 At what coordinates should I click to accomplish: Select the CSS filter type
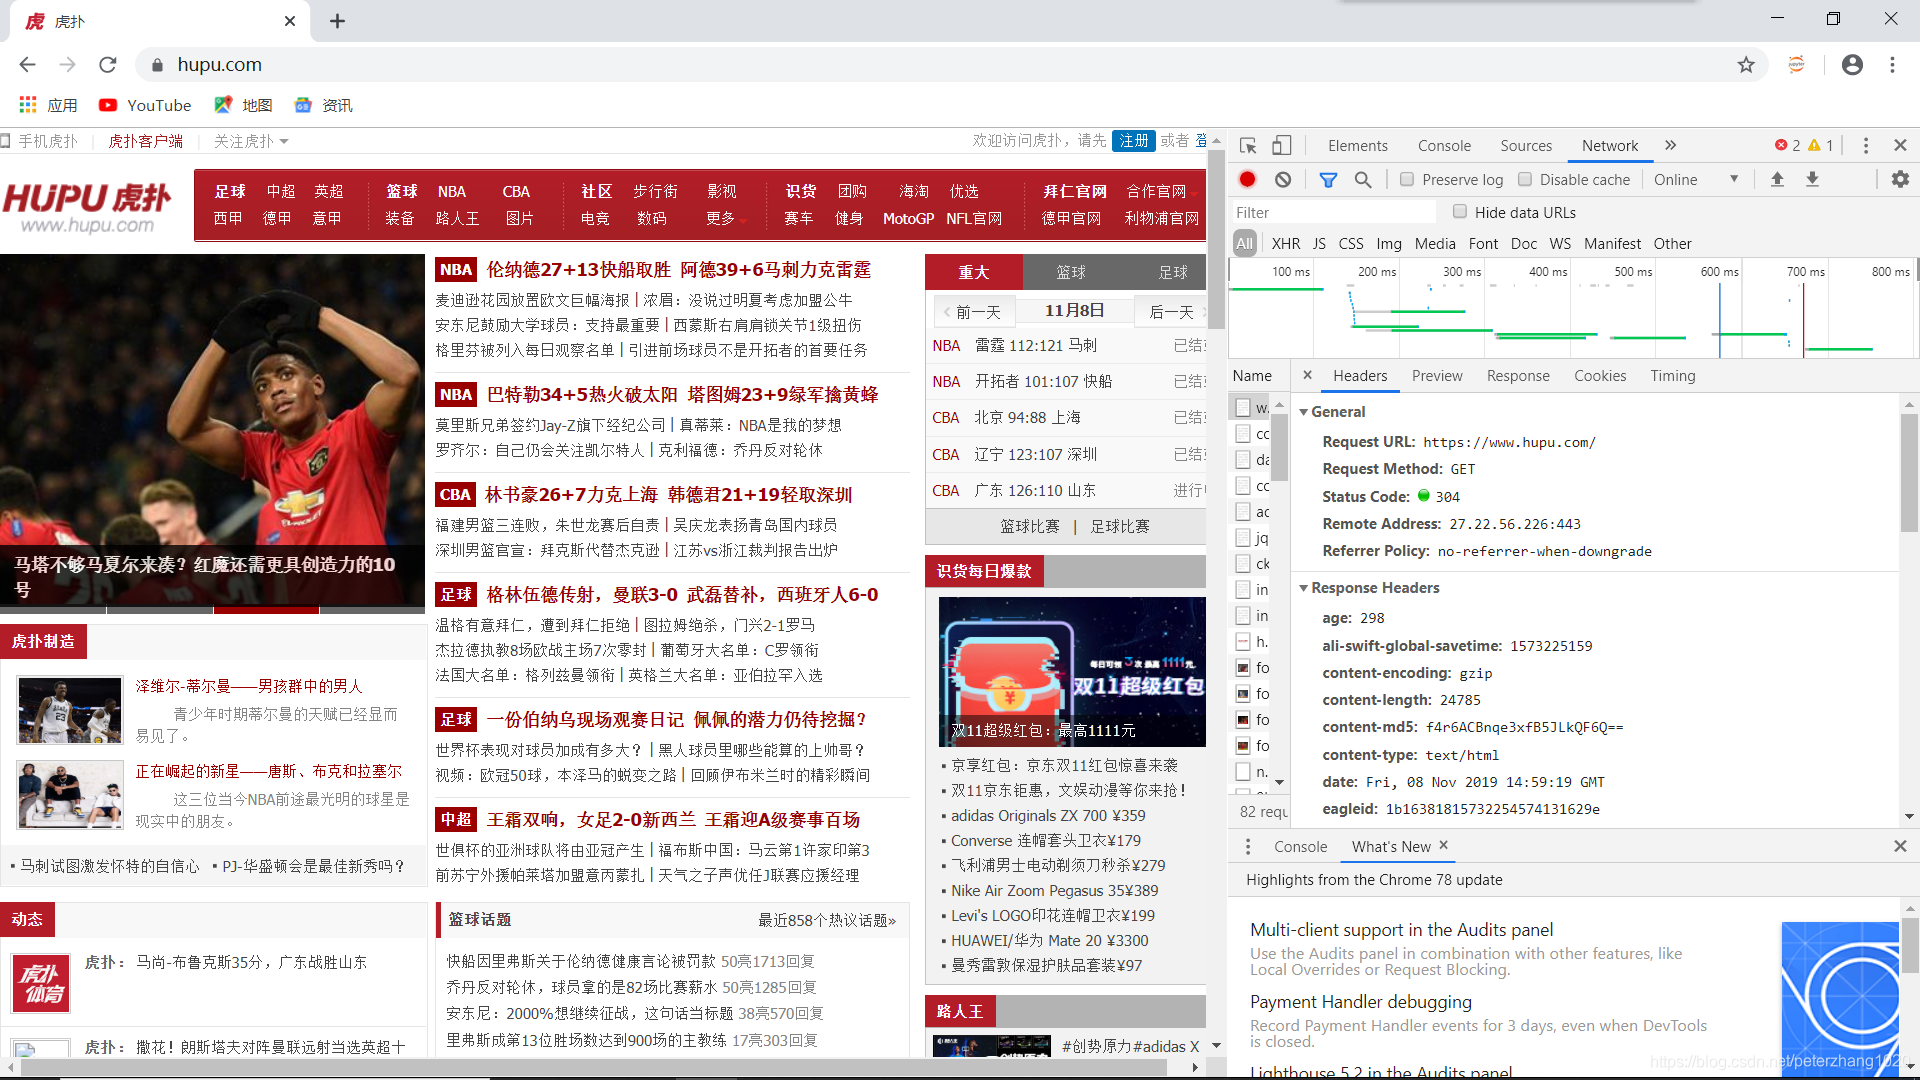[1351, 244]
